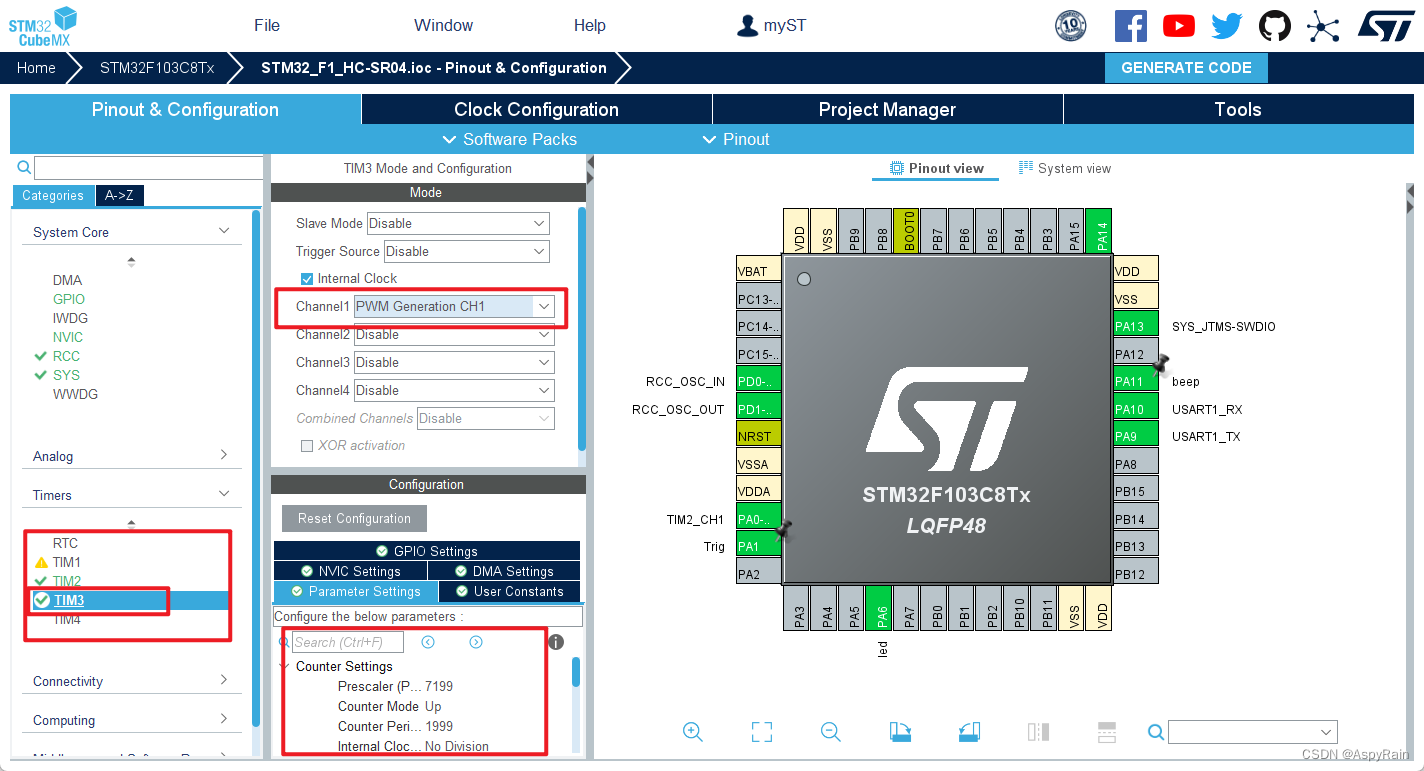Click the ST community network icon

(1323, 25)
